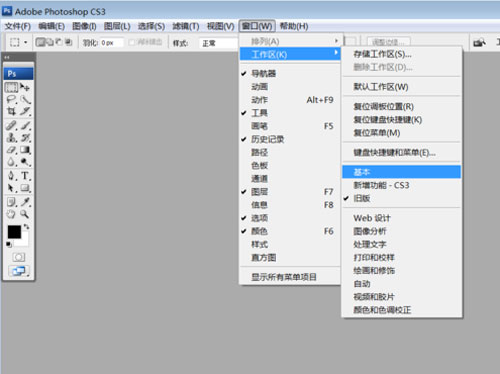This screenshot has width=500, height=374.
Task: Select the Pen tool
Action: (11, 176)
